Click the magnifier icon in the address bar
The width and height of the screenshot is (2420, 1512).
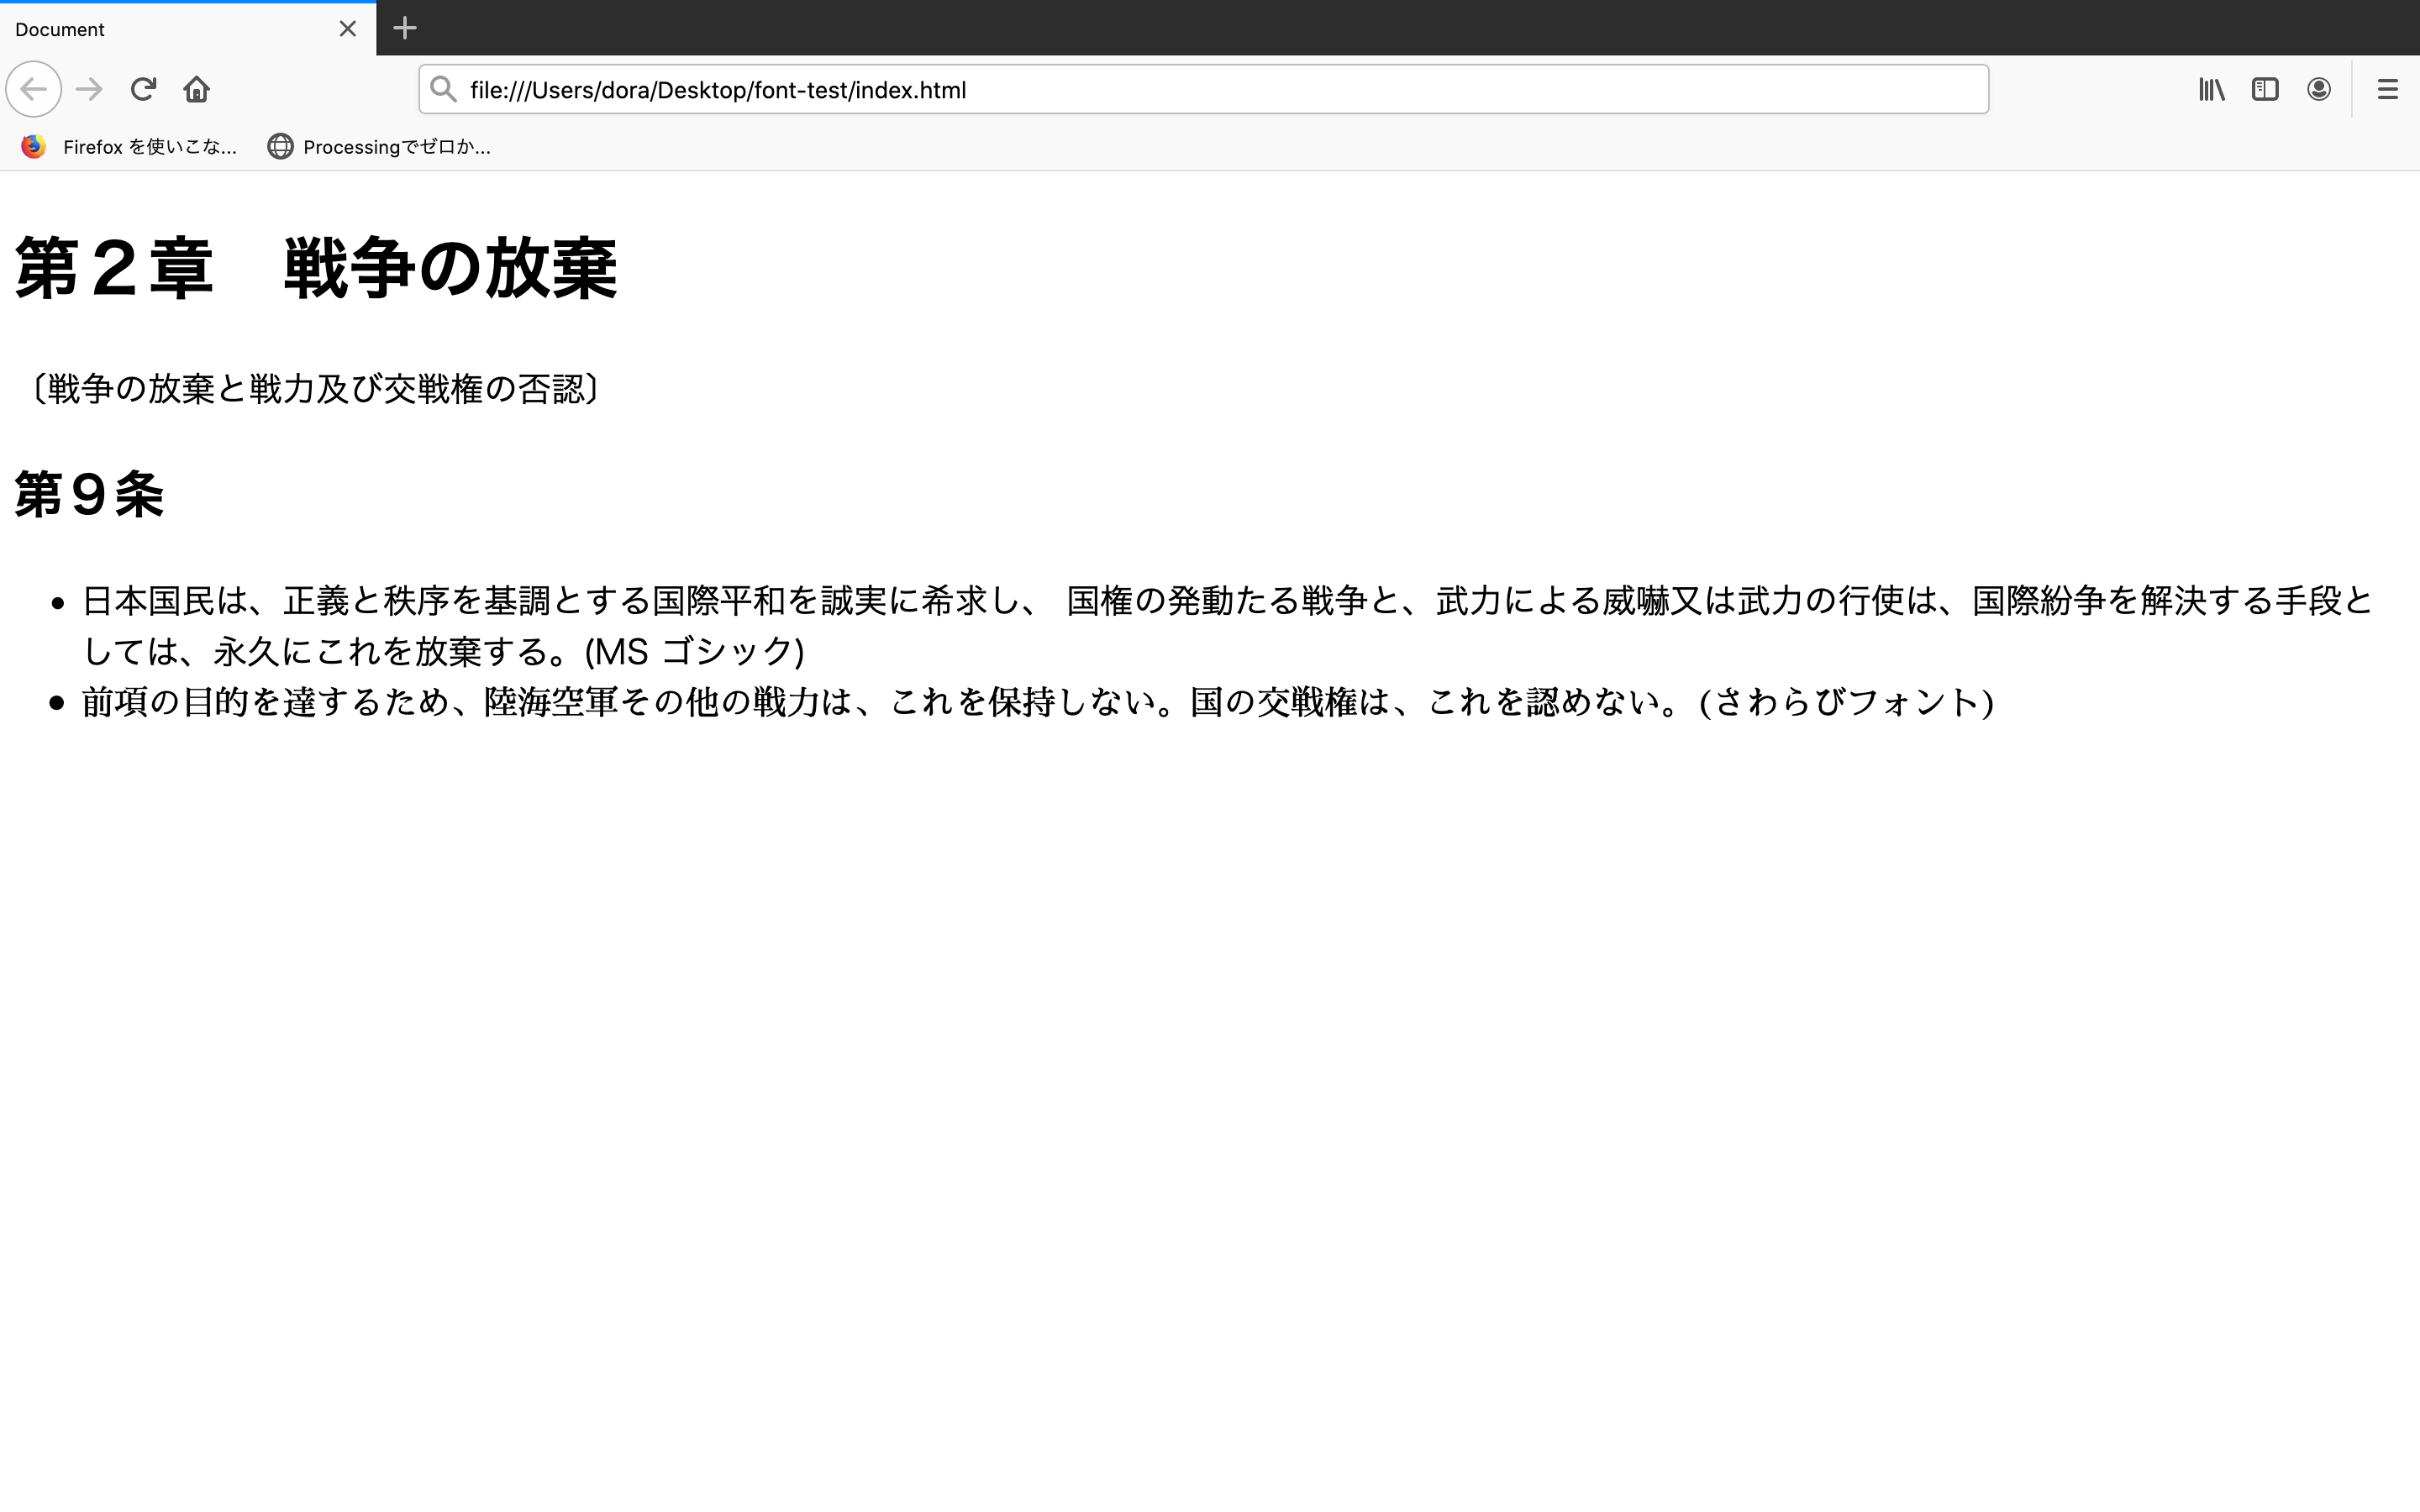coord(443,89)
